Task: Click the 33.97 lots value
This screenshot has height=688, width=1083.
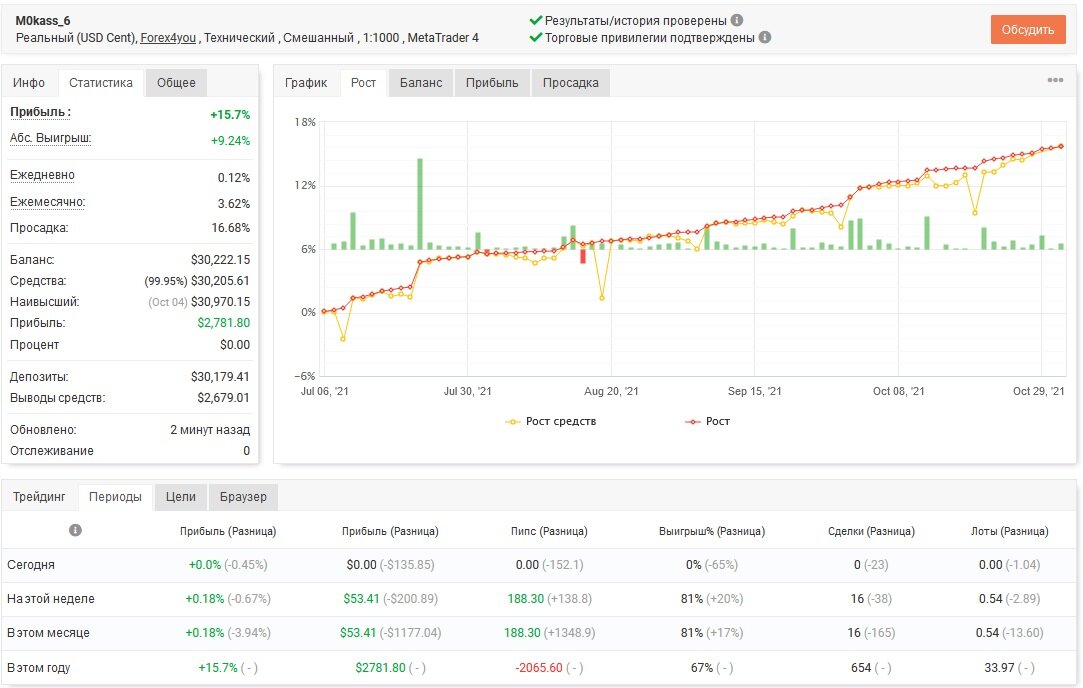Action: coord(999,668)
